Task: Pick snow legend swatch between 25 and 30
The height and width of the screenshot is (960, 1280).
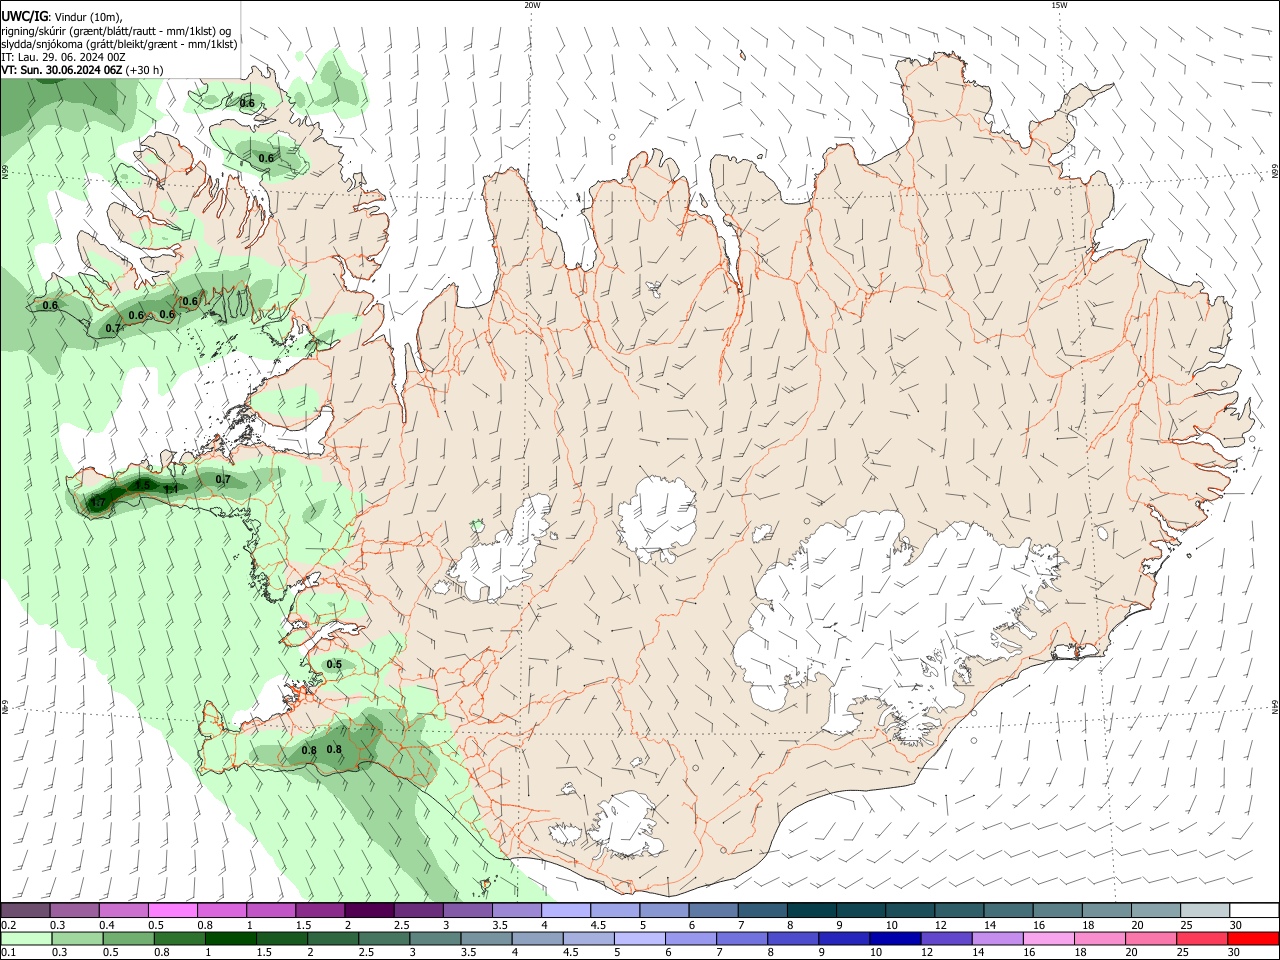Action: [1205, 911]
